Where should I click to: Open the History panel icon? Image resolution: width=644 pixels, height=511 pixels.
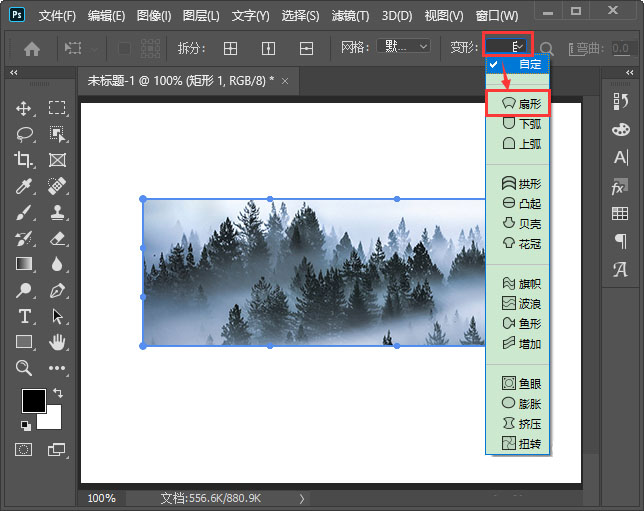click(x=621, y=101)
